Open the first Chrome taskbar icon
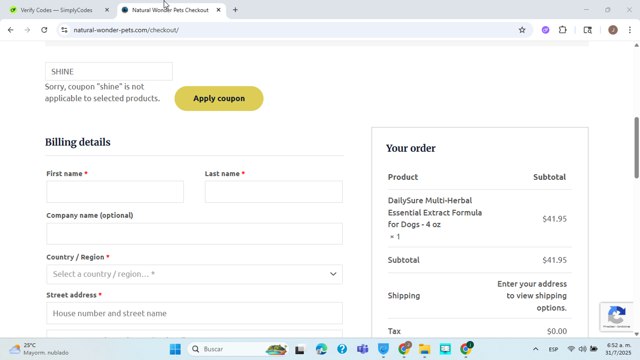The image size is (640, 360). tap(404, 349)
